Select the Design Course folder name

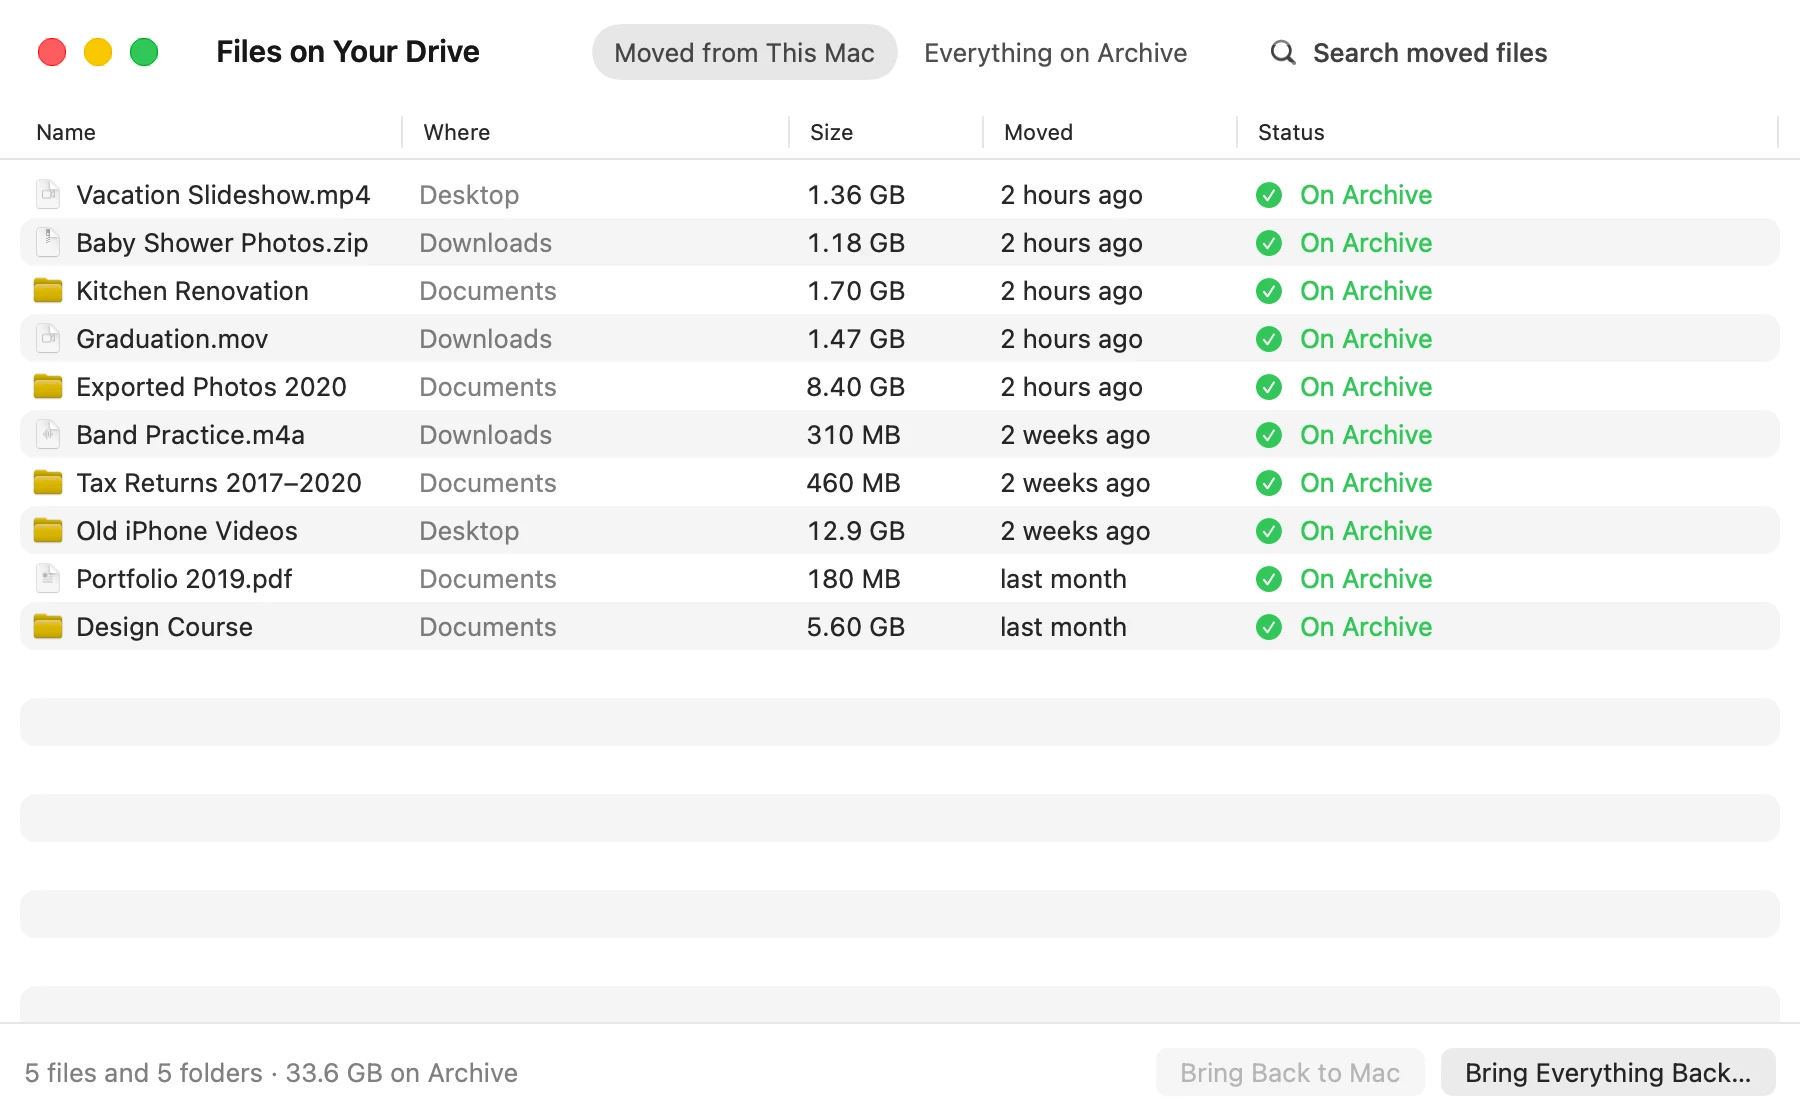pos(164,627)
